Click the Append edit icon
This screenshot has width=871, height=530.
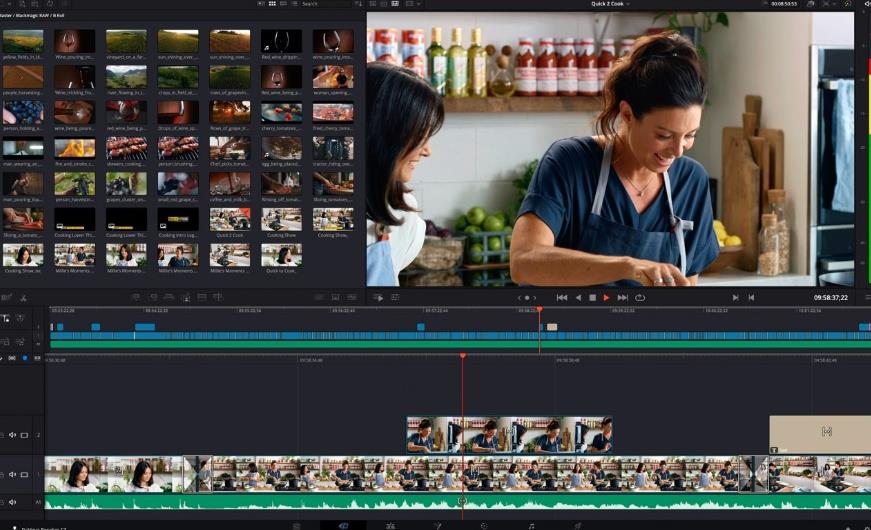[x=153, y=298]
